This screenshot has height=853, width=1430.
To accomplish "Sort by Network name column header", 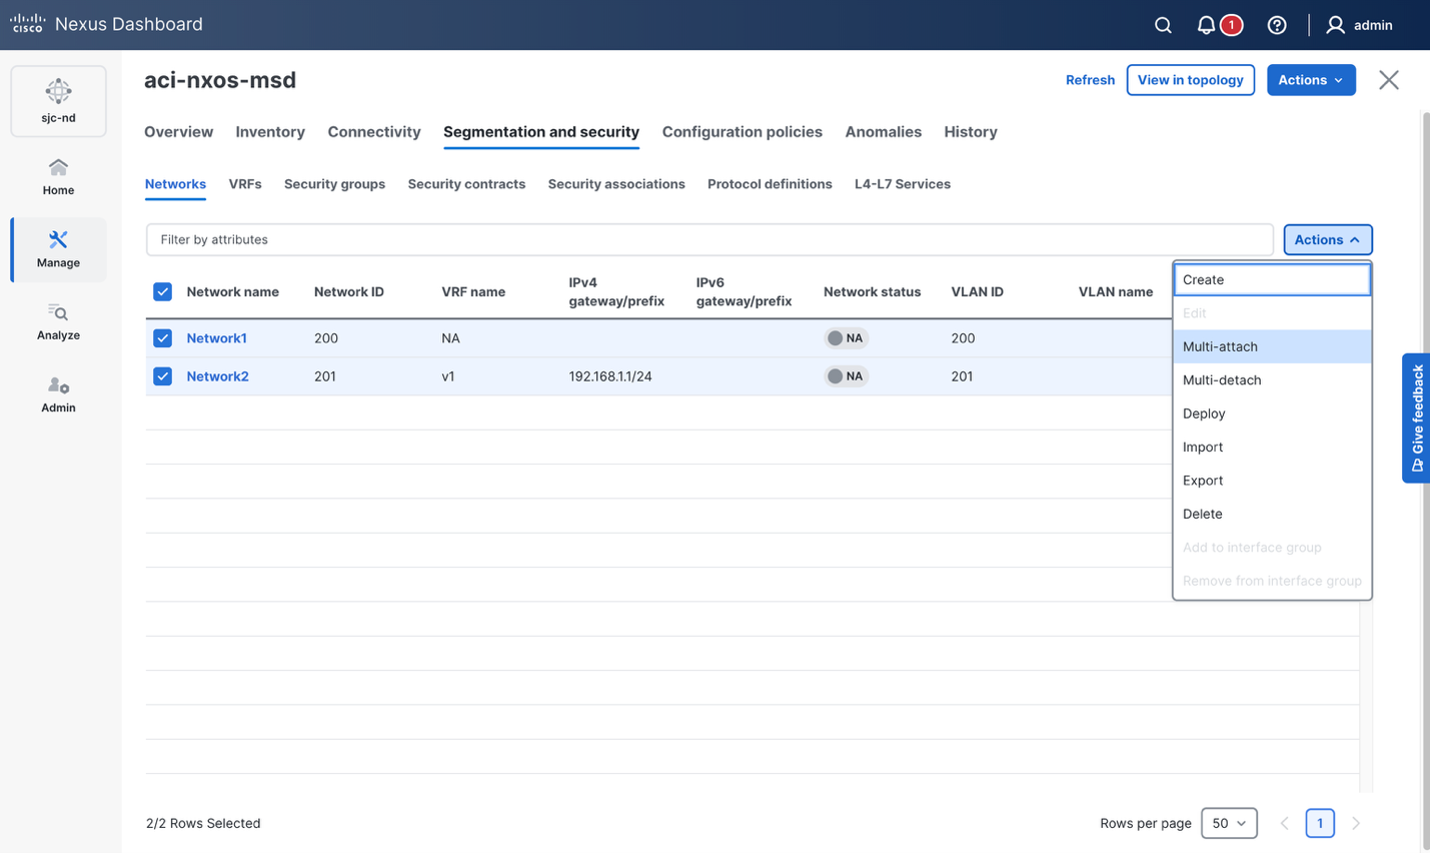I will (233, 292).
